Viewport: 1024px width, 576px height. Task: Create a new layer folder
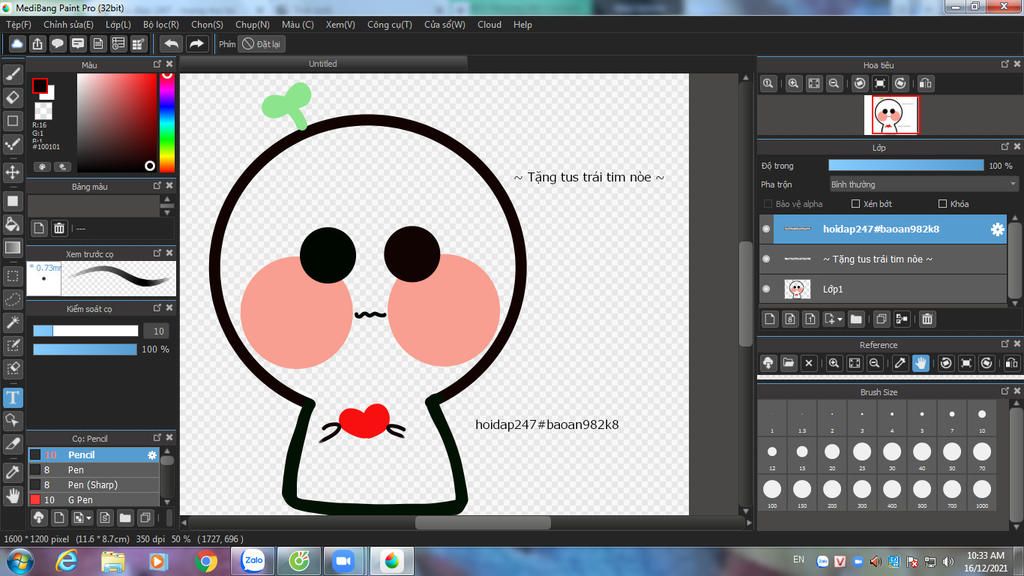[x=856, y=319]
